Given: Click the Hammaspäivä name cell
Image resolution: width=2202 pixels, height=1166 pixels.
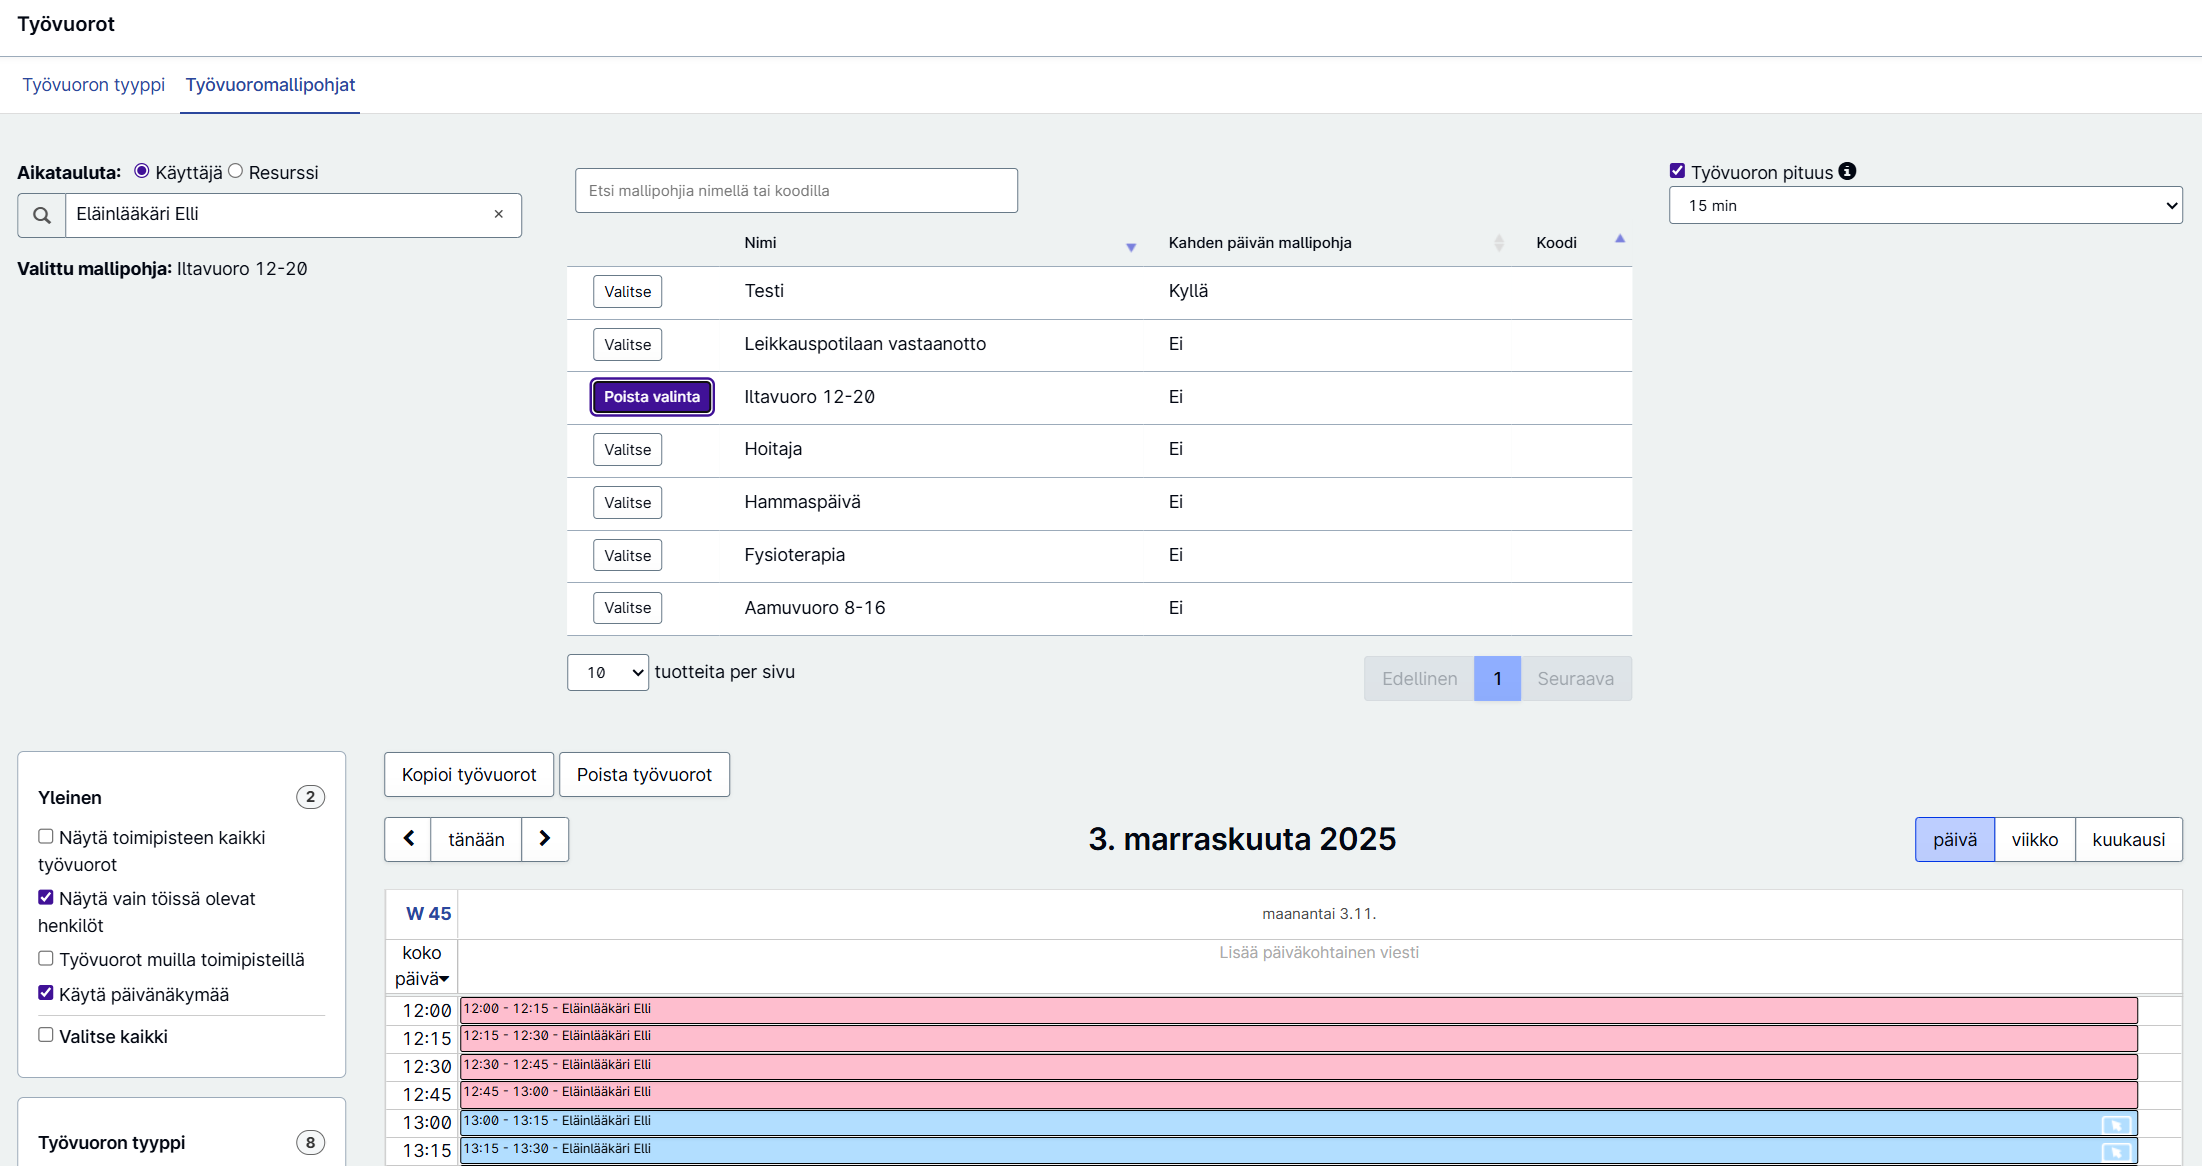Looking at the screenshot, I should click(x=802, y=502).
